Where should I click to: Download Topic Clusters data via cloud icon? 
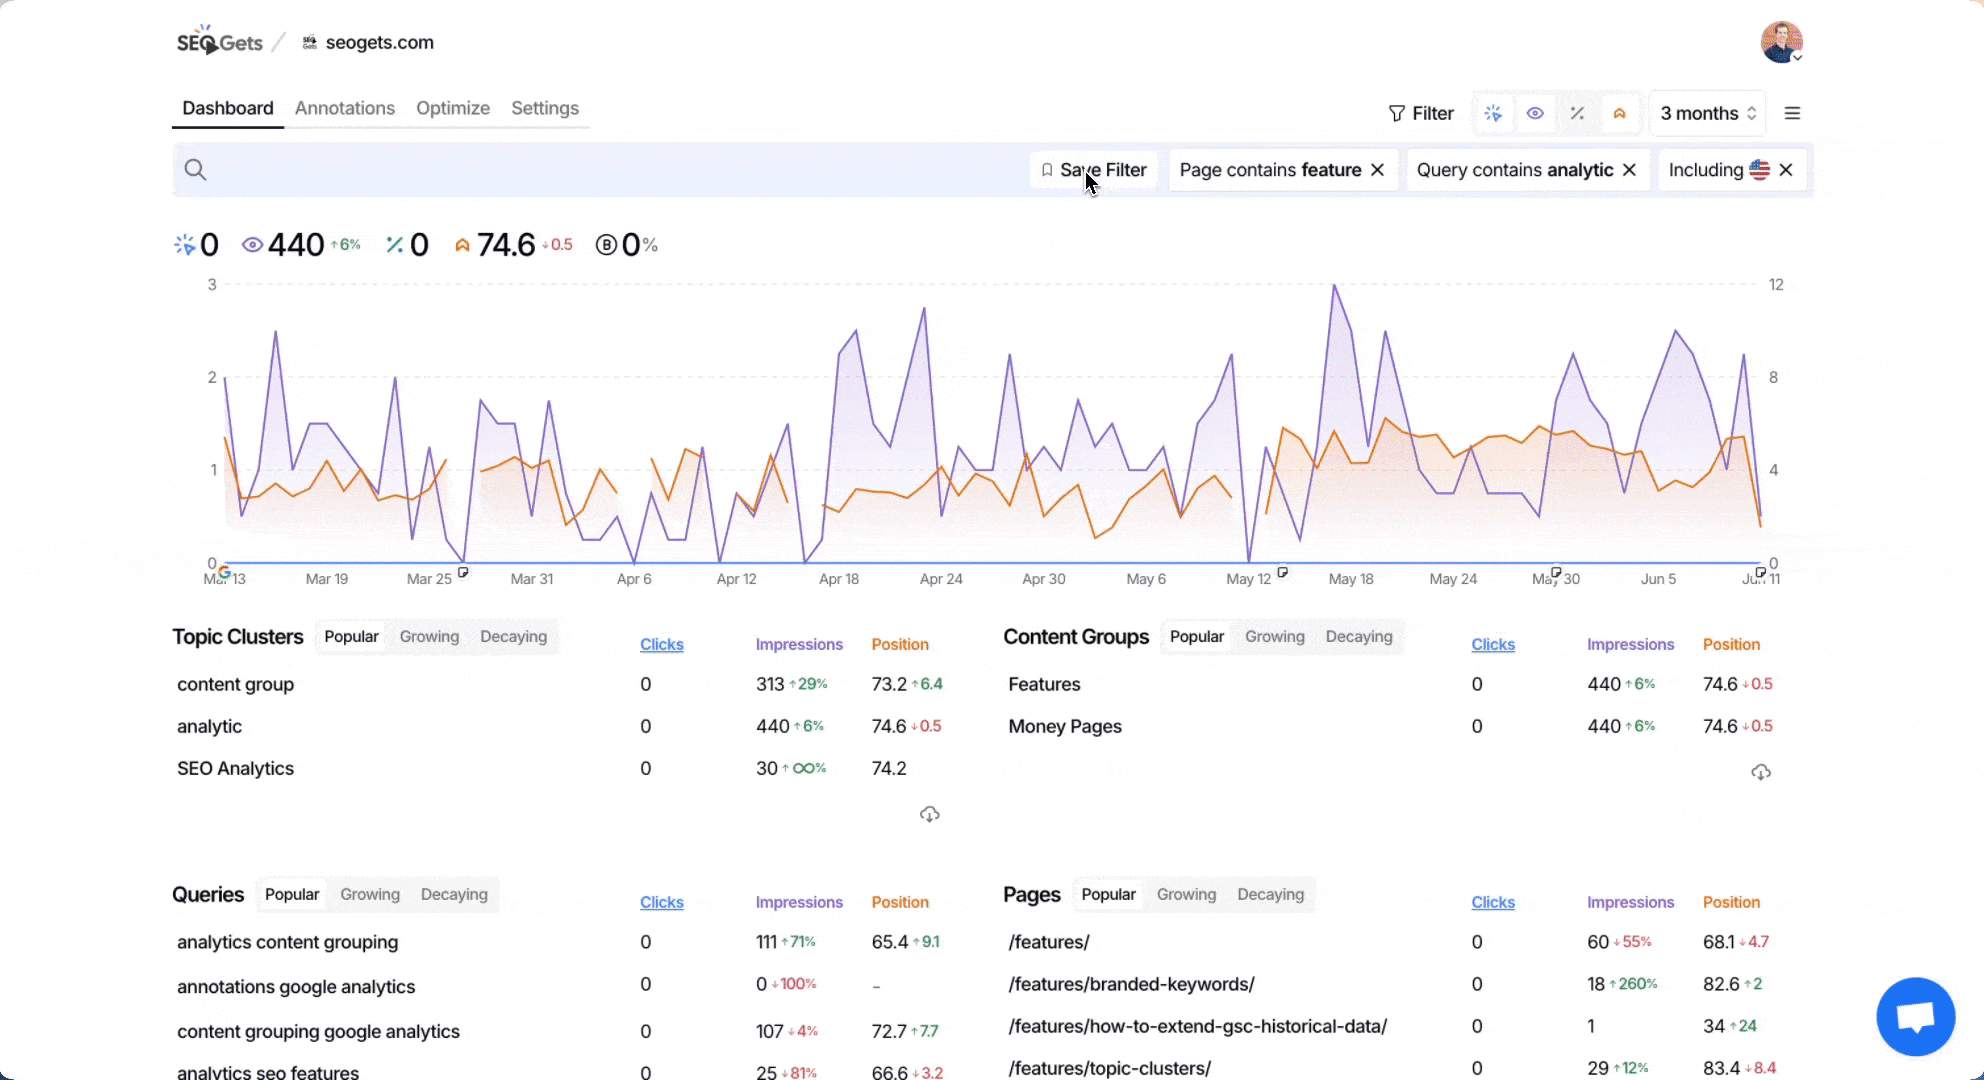pyautogui.click(x=929, y=814)
